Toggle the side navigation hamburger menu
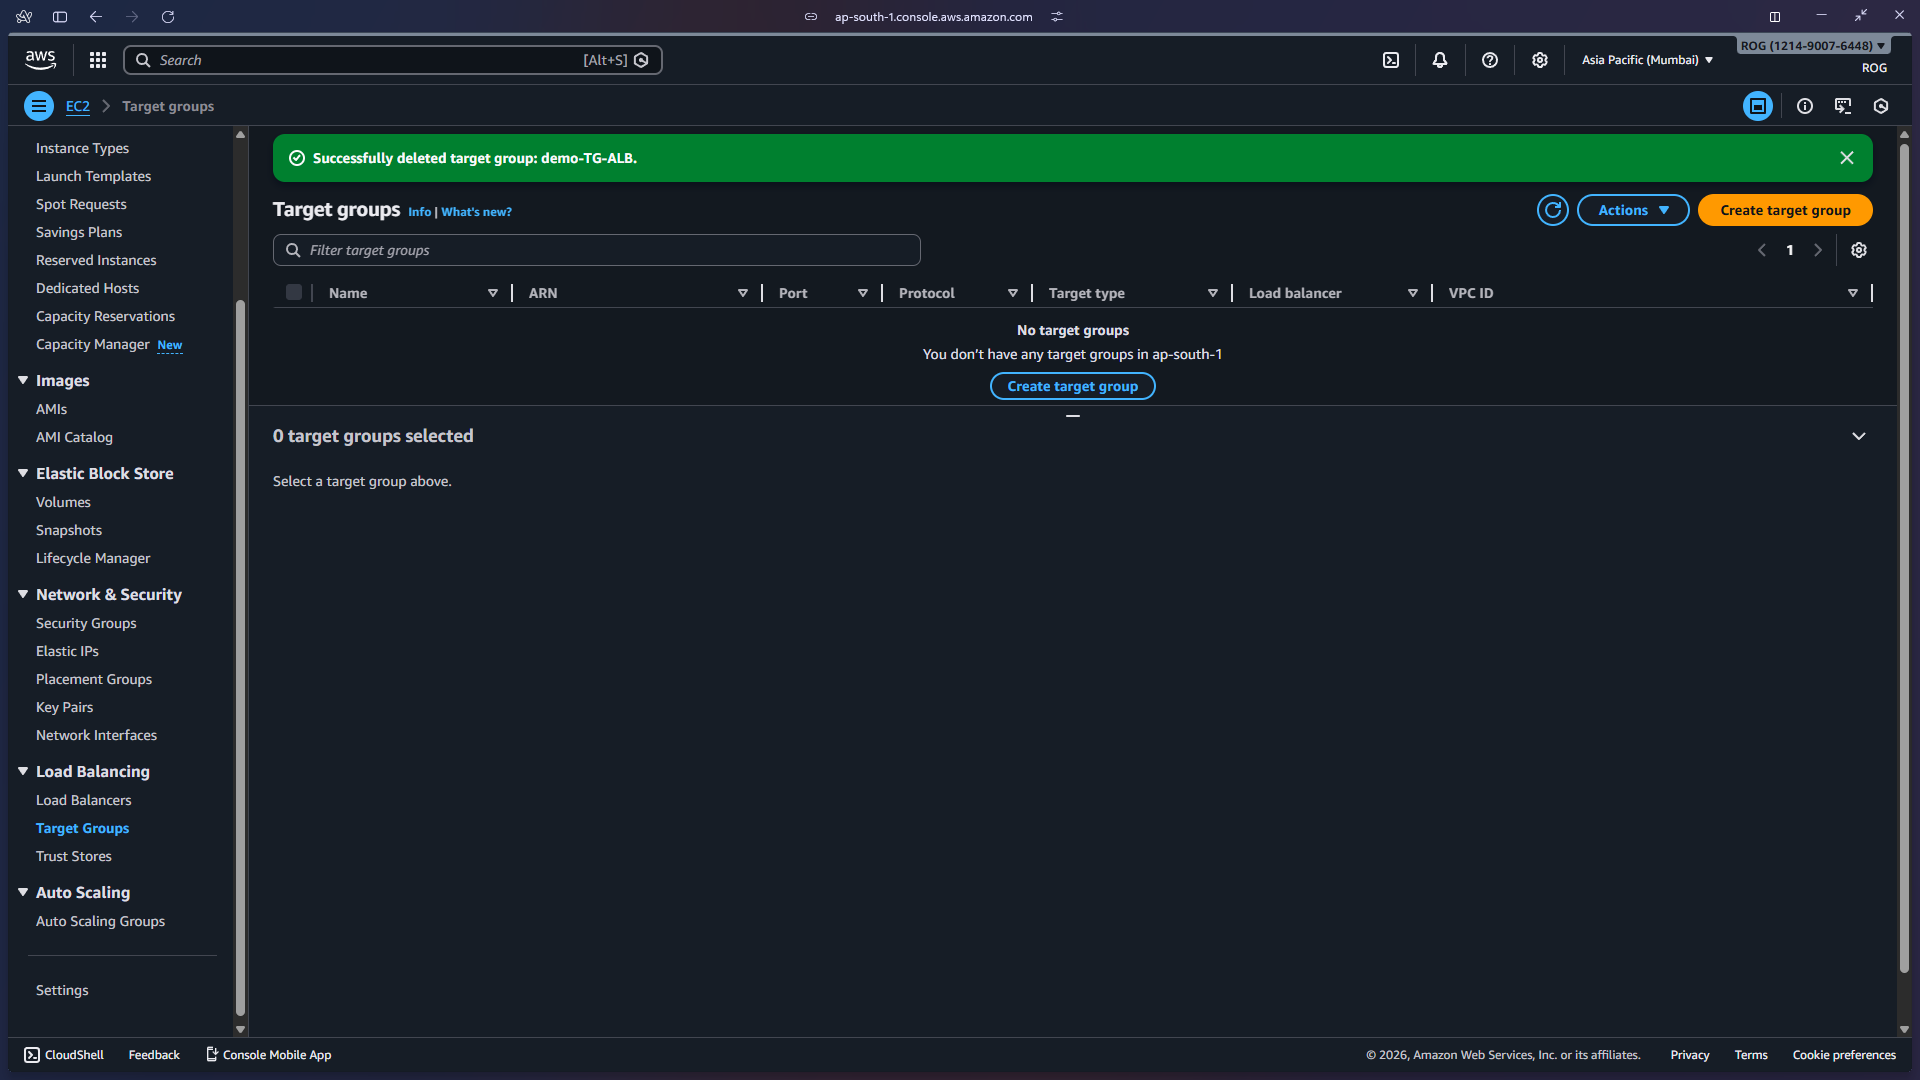The width and height of the screenshot is (1920, 1080). (39, 106)
